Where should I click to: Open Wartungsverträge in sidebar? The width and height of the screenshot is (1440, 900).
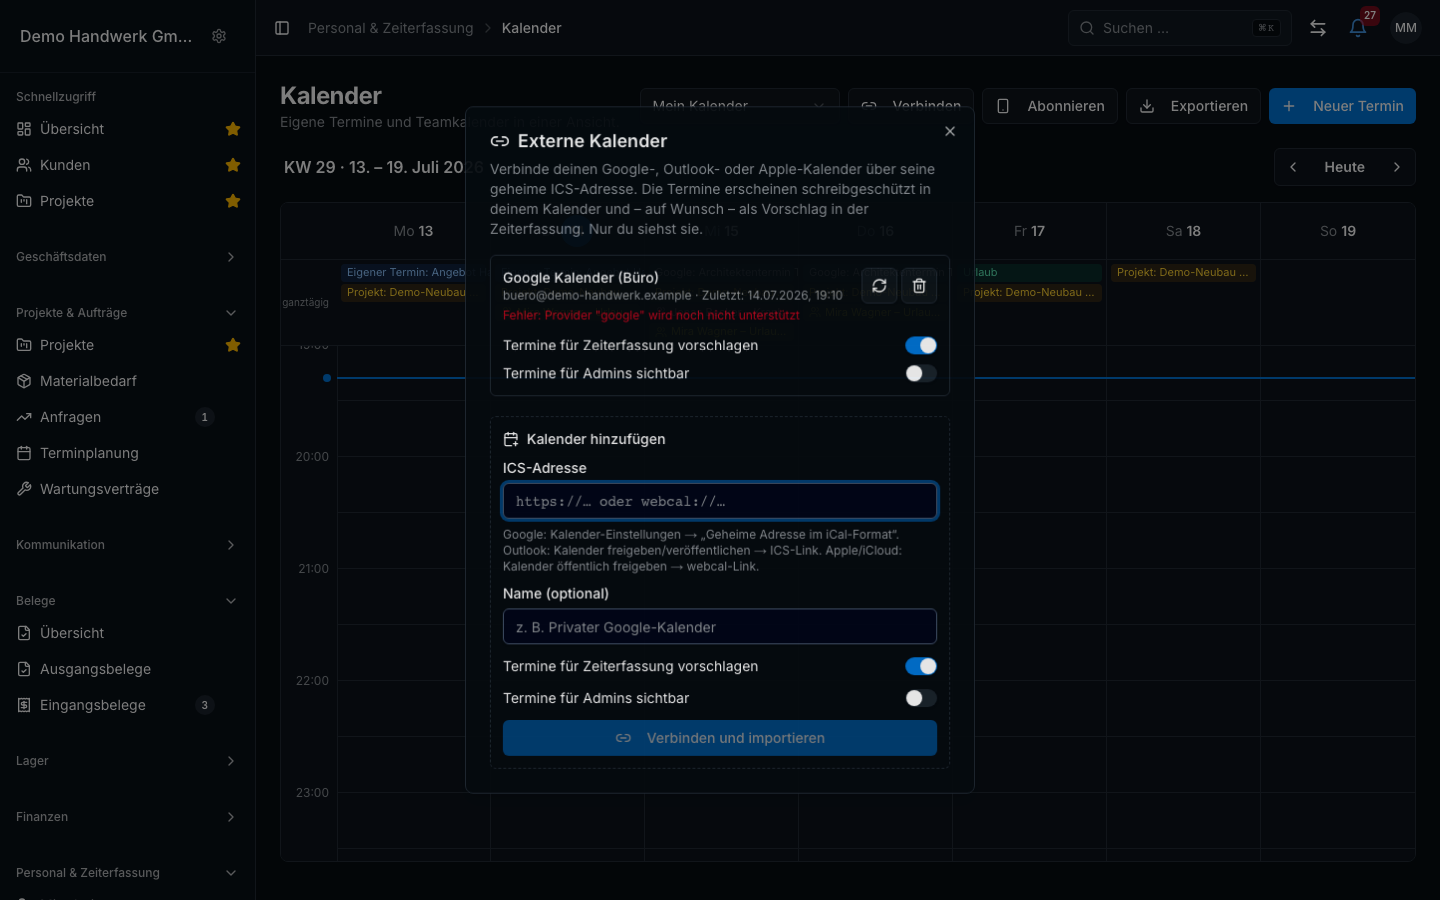pyautogui.click(x=127, y=489)
